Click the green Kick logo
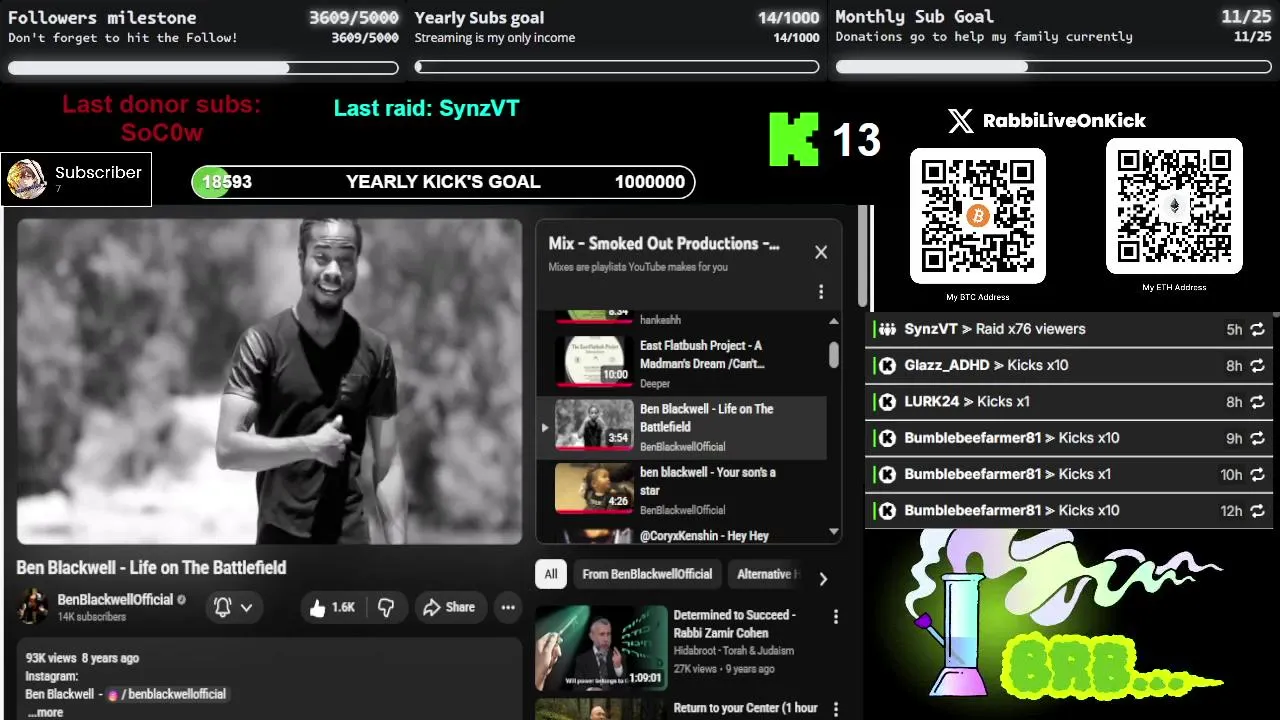 pyautogui.click(x=794, y=139)
